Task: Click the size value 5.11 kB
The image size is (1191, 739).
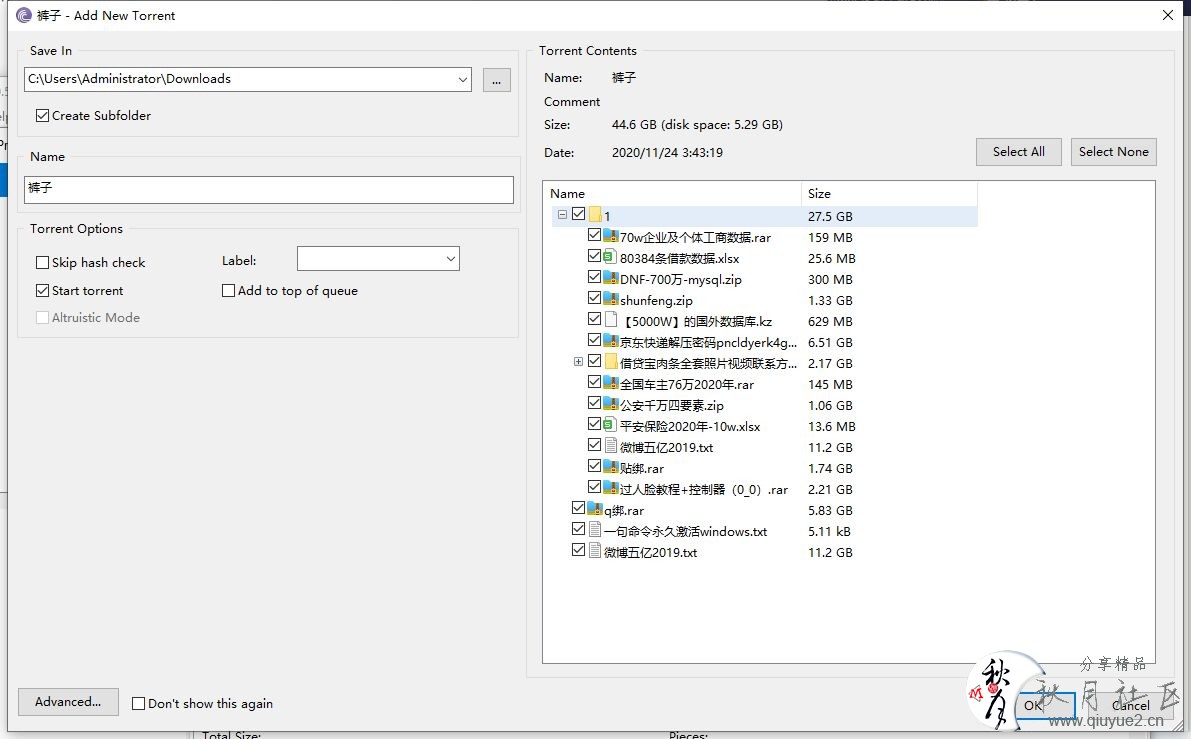Action: pyautogui.click(x=829, y=532)
